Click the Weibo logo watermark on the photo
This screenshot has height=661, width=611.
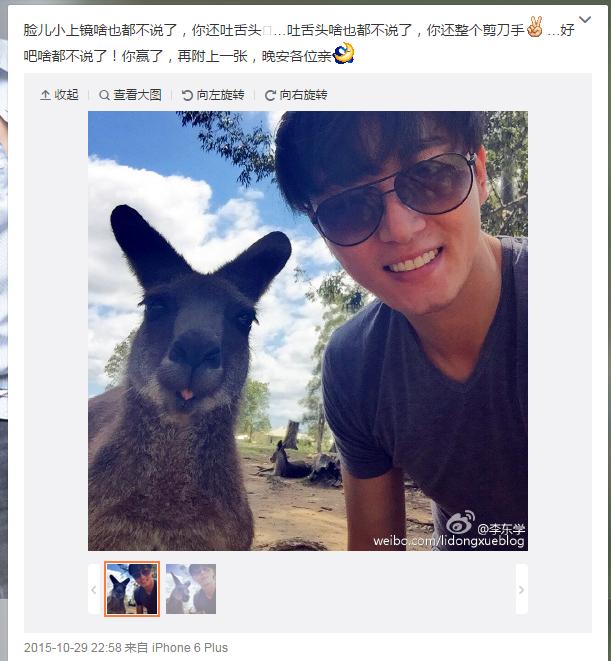[x=460, y=522]
